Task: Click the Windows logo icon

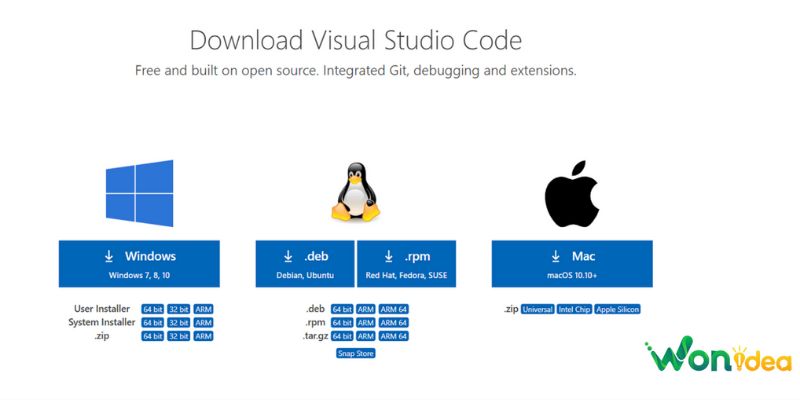Action: (x=139, y=191)
